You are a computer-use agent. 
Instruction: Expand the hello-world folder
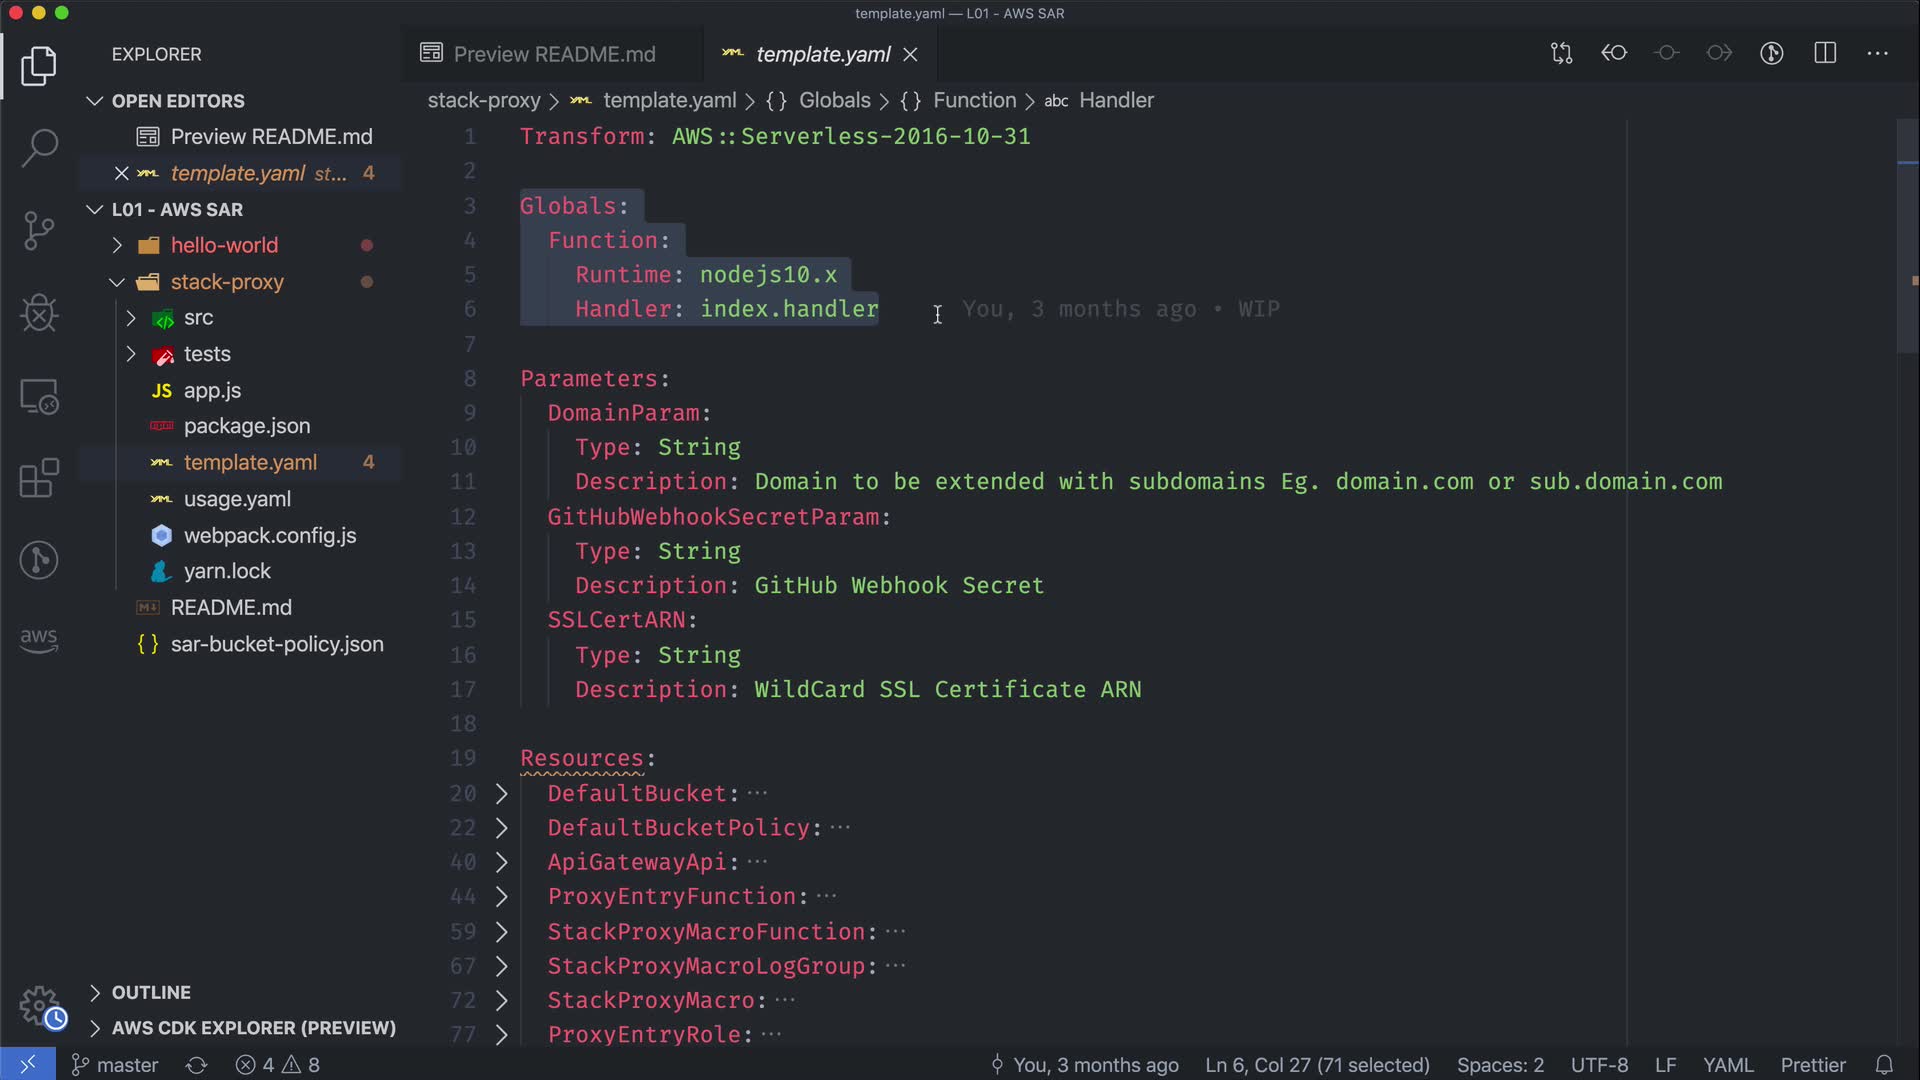[x=117, y=245]
